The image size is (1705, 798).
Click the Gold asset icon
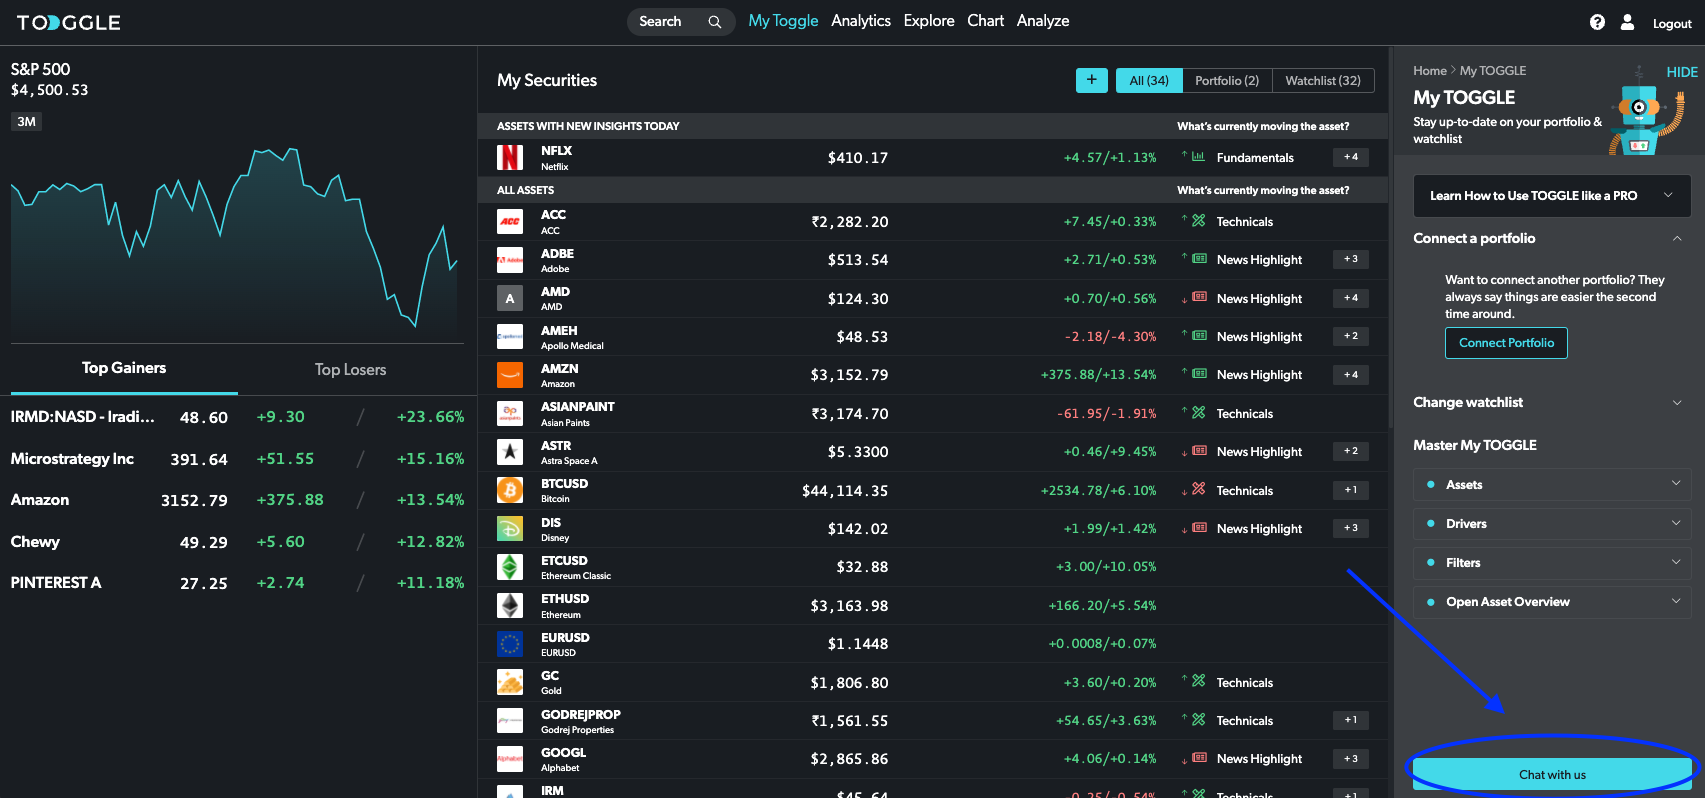510,682
